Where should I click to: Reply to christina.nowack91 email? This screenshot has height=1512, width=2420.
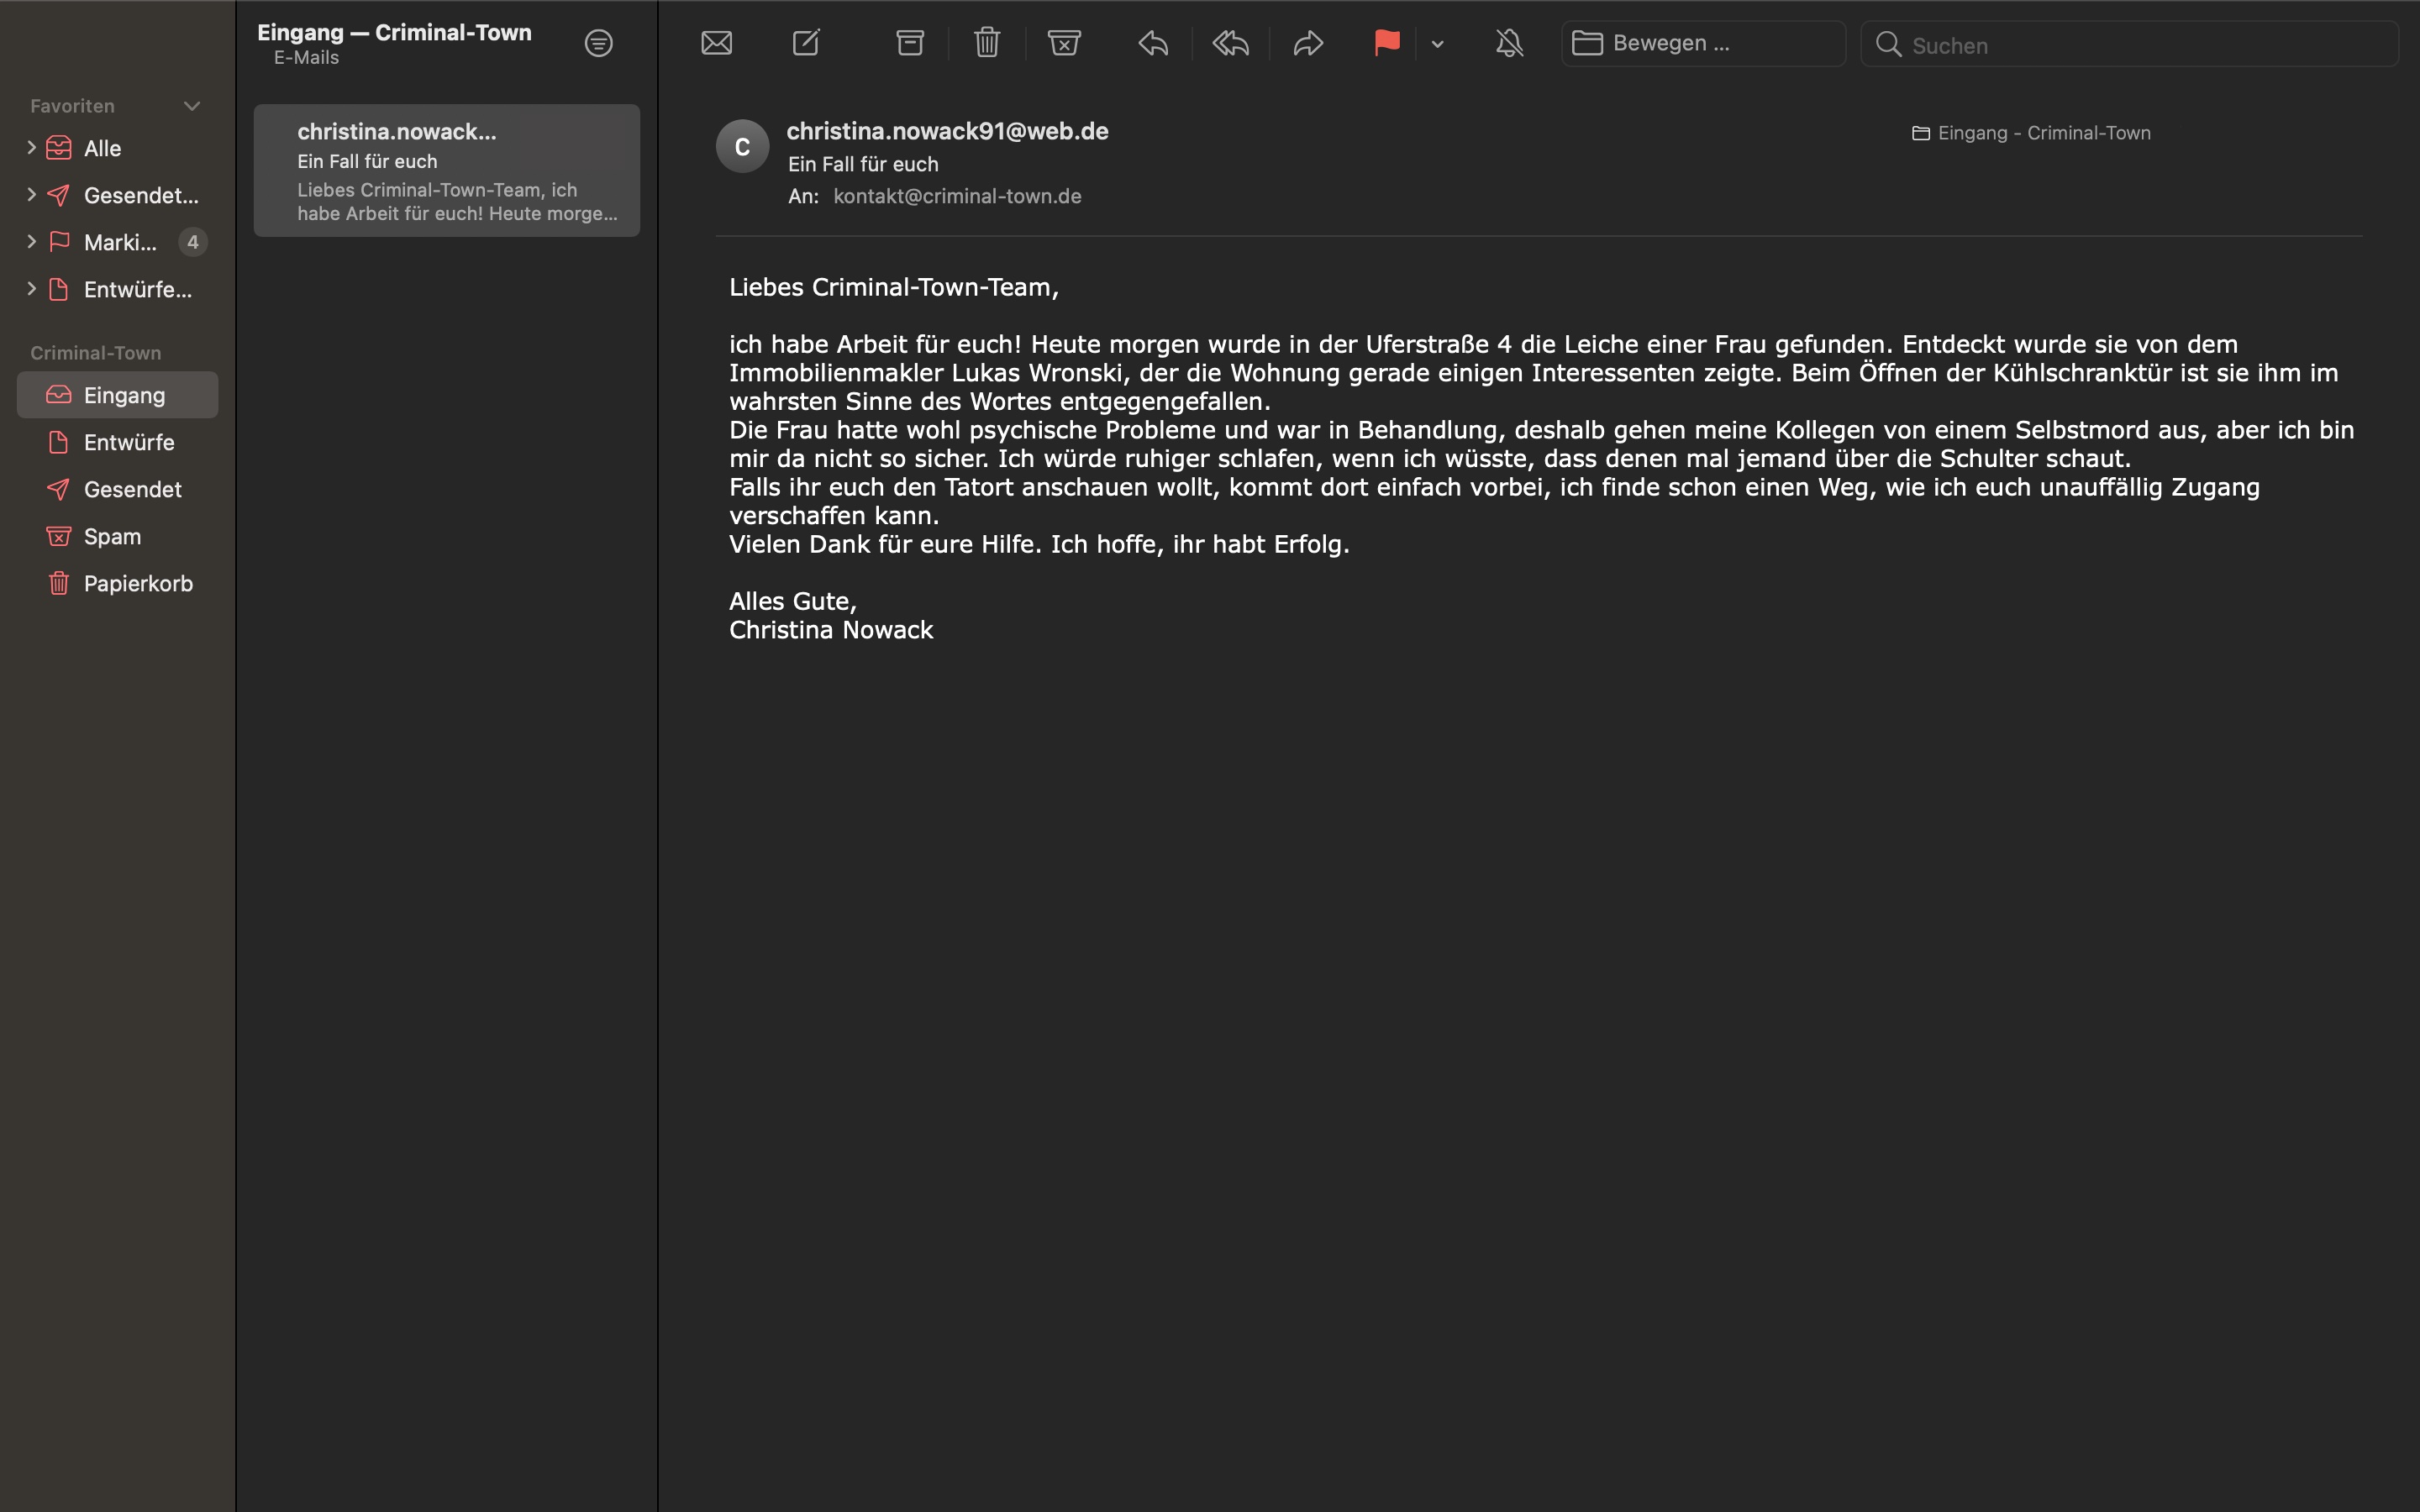point(1153,43)
